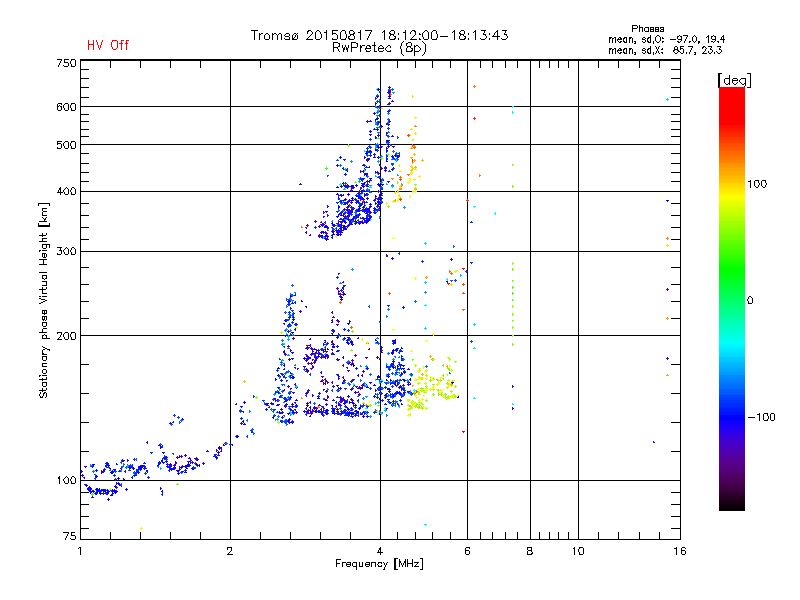Click the y-axis tick label '750'
The width and height of the screenshot is (800, 600).
[x=66, y=63]
